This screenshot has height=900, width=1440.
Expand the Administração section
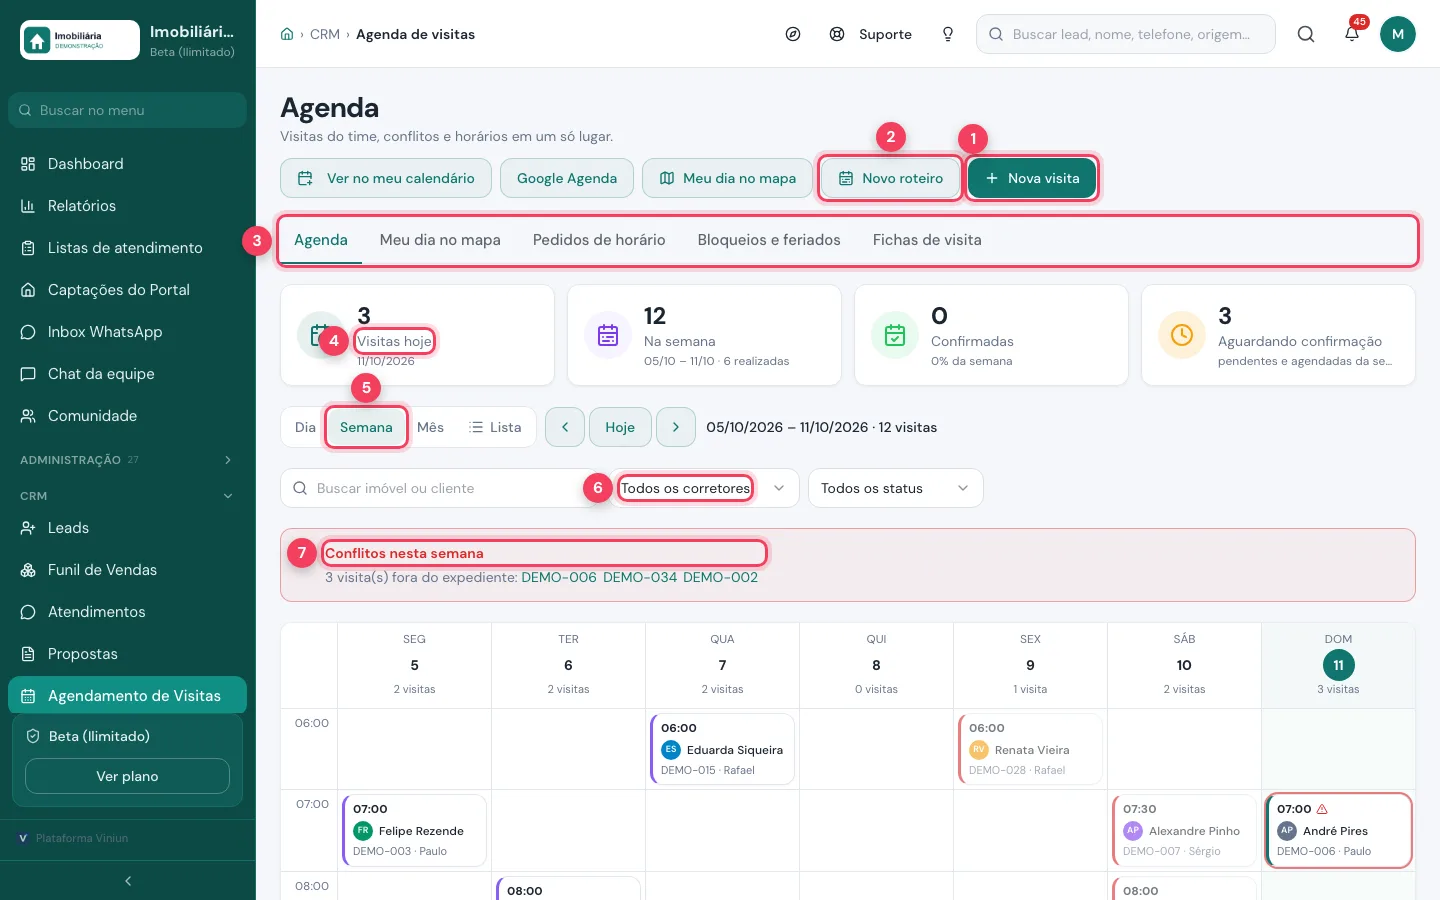127,460
